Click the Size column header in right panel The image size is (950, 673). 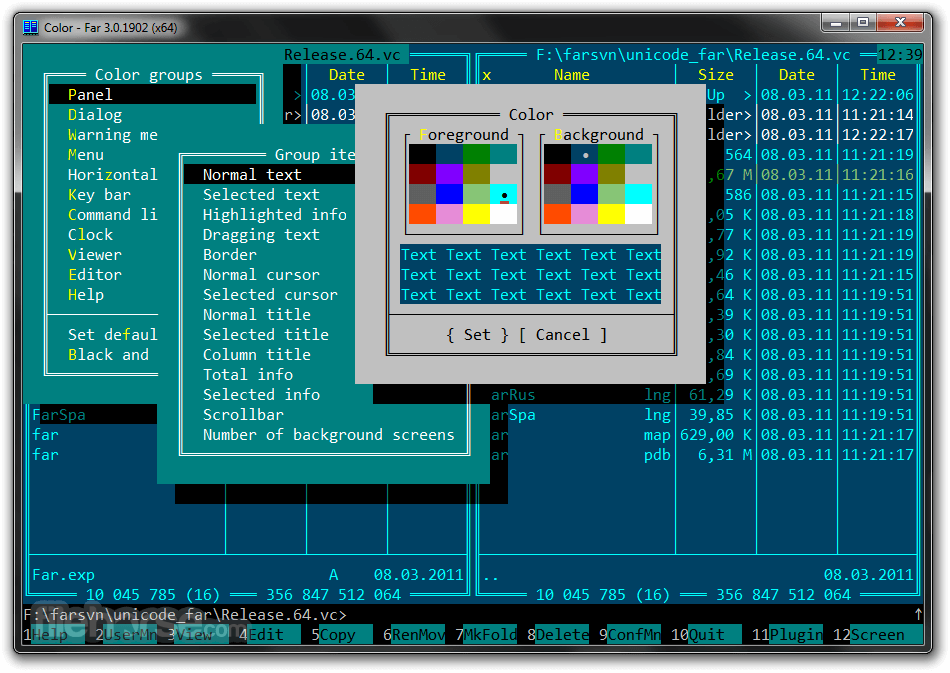(716, 75)
